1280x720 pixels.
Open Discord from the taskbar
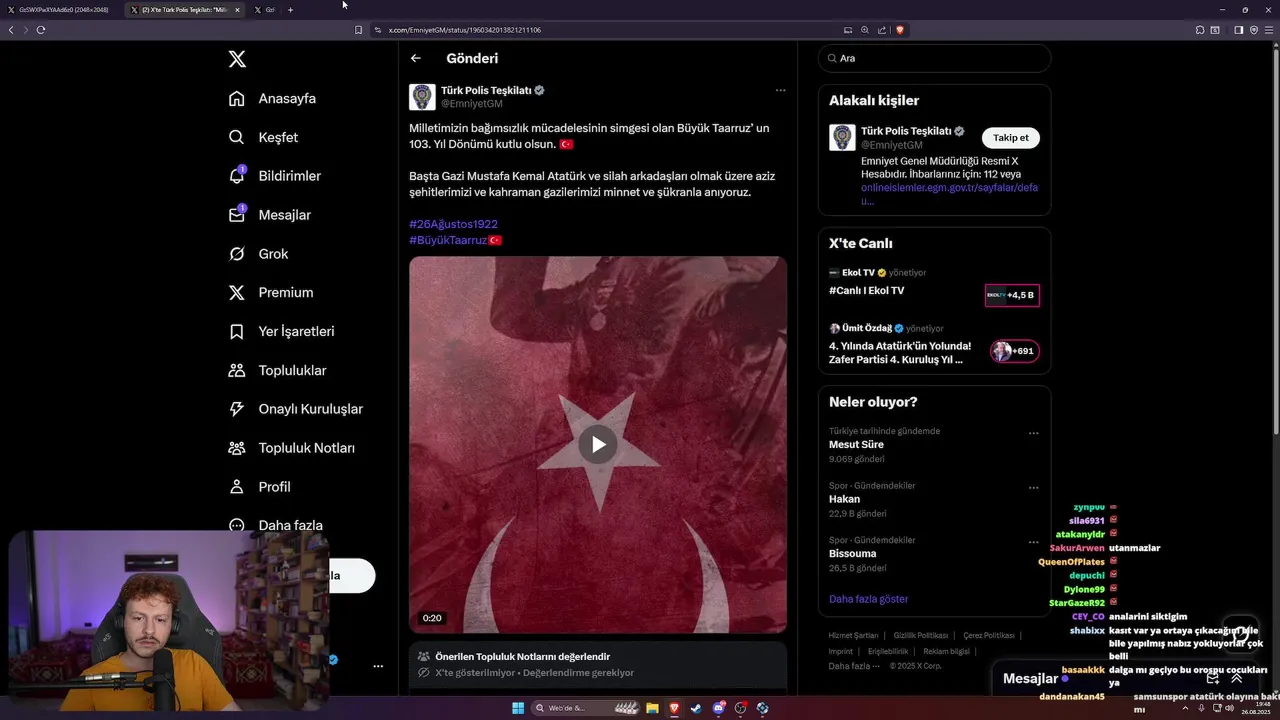(718, 708)
